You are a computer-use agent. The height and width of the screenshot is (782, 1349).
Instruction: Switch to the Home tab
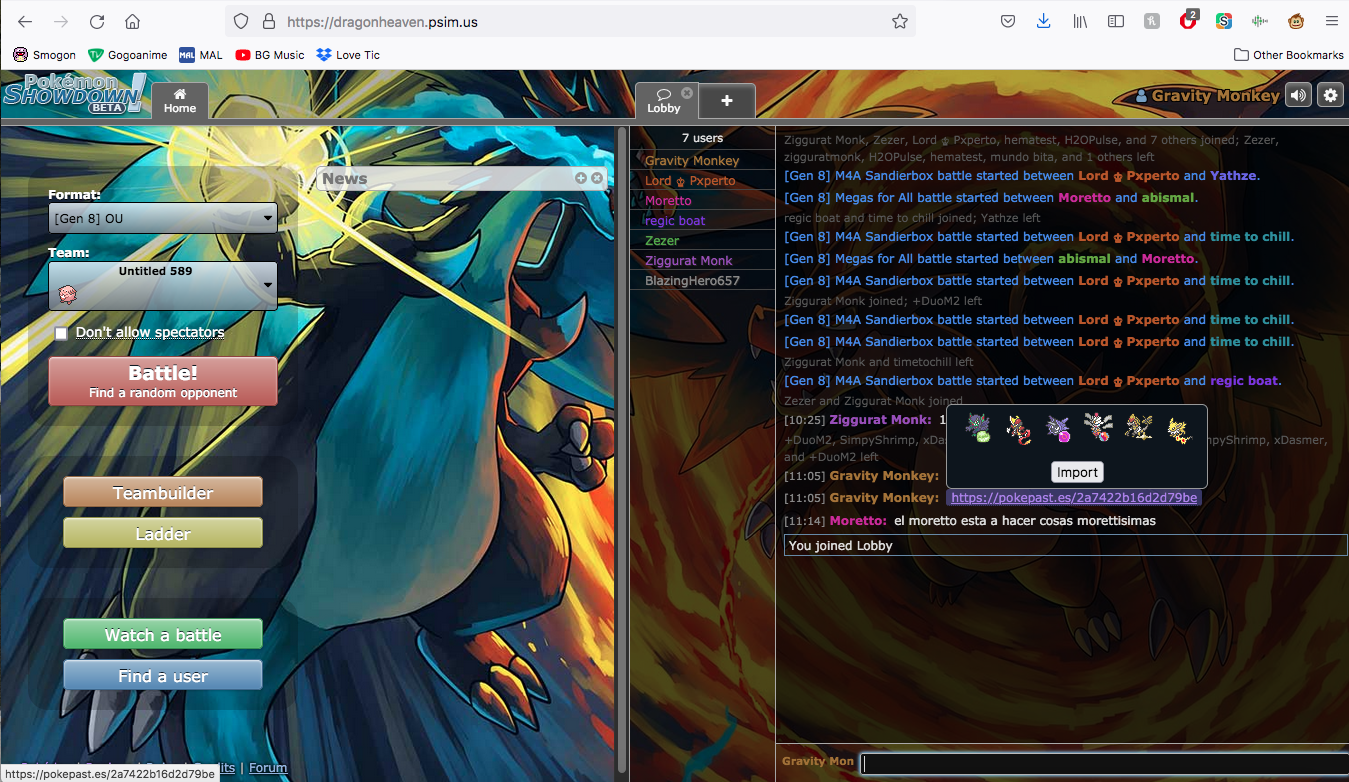180,101
